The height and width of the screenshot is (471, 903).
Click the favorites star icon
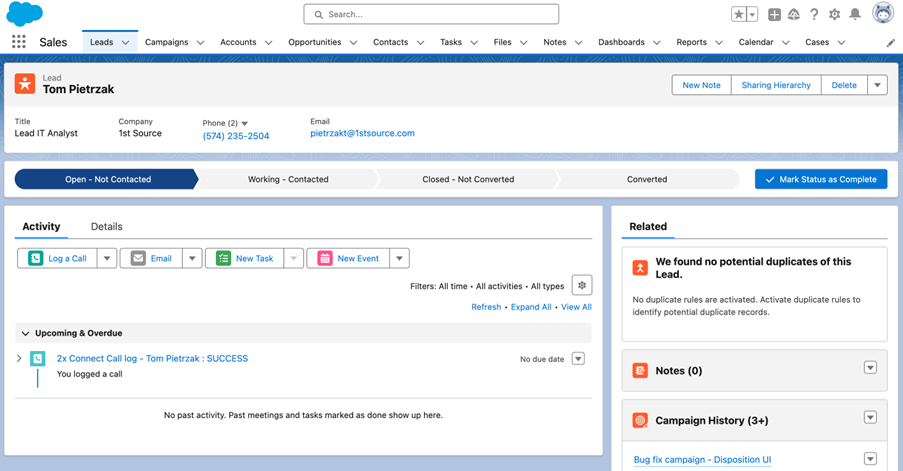(x=738, y=14)
